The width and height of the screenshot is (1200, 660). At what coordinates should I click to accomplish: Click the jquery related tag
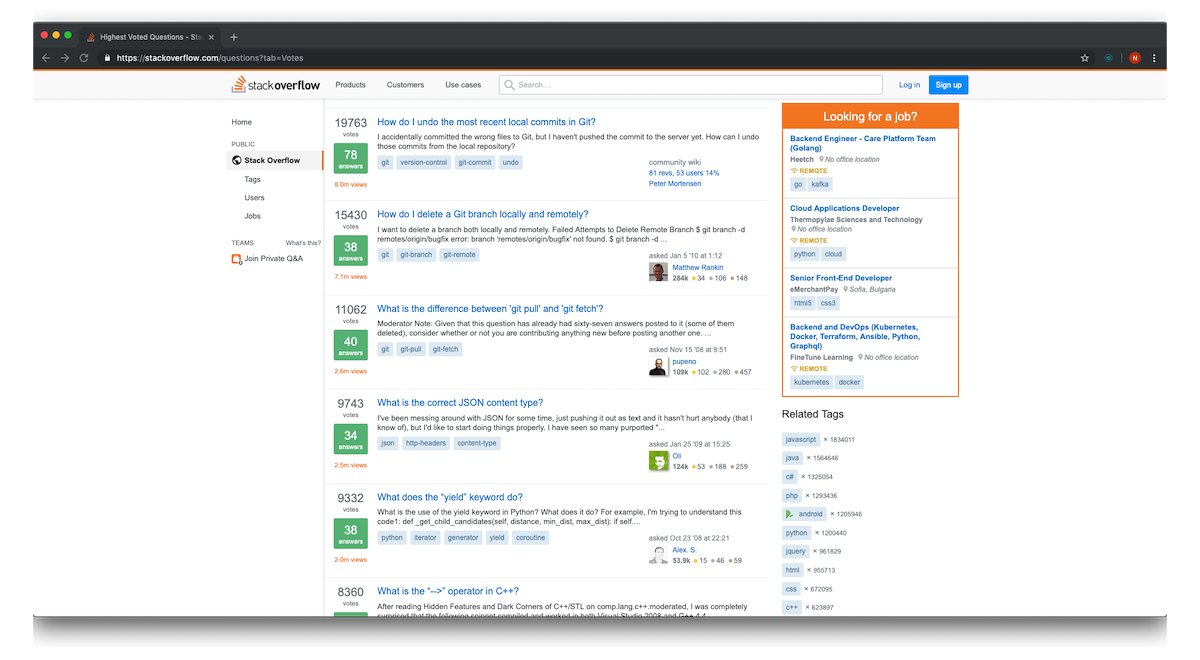(x=796, y=551)
